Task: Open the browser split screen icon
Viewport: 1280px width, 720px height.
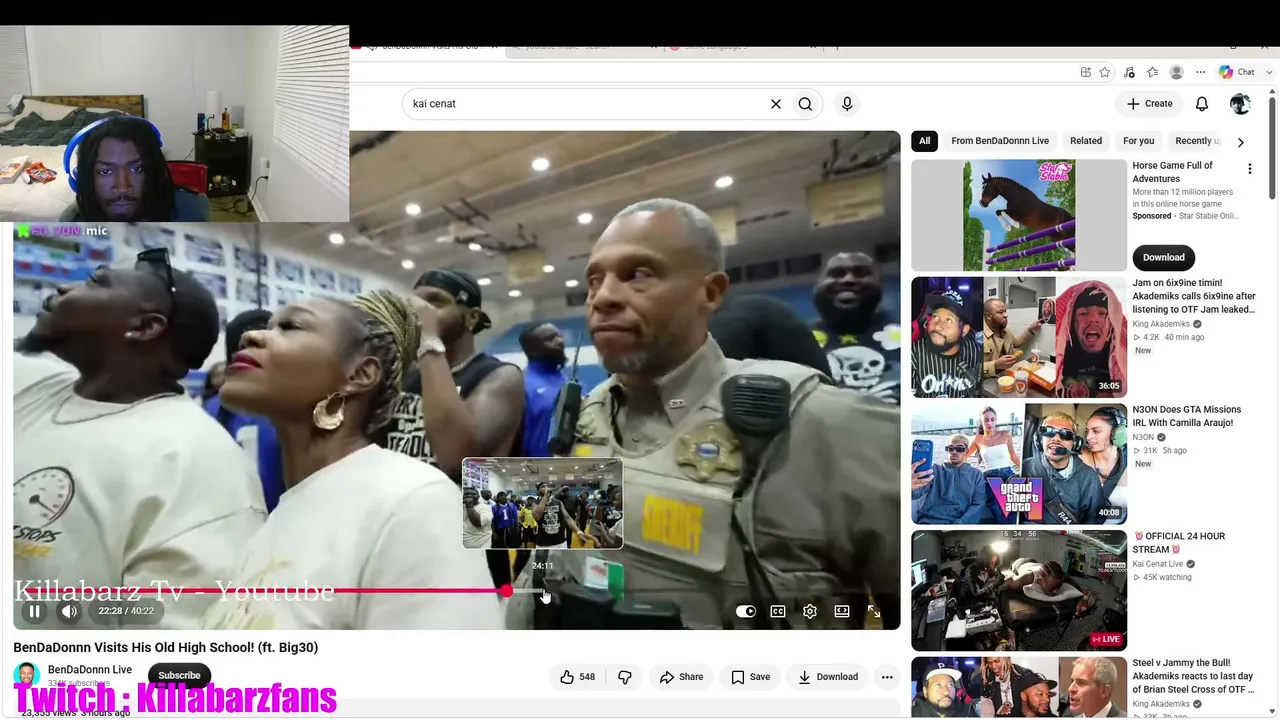Action: coord(1086,72)
